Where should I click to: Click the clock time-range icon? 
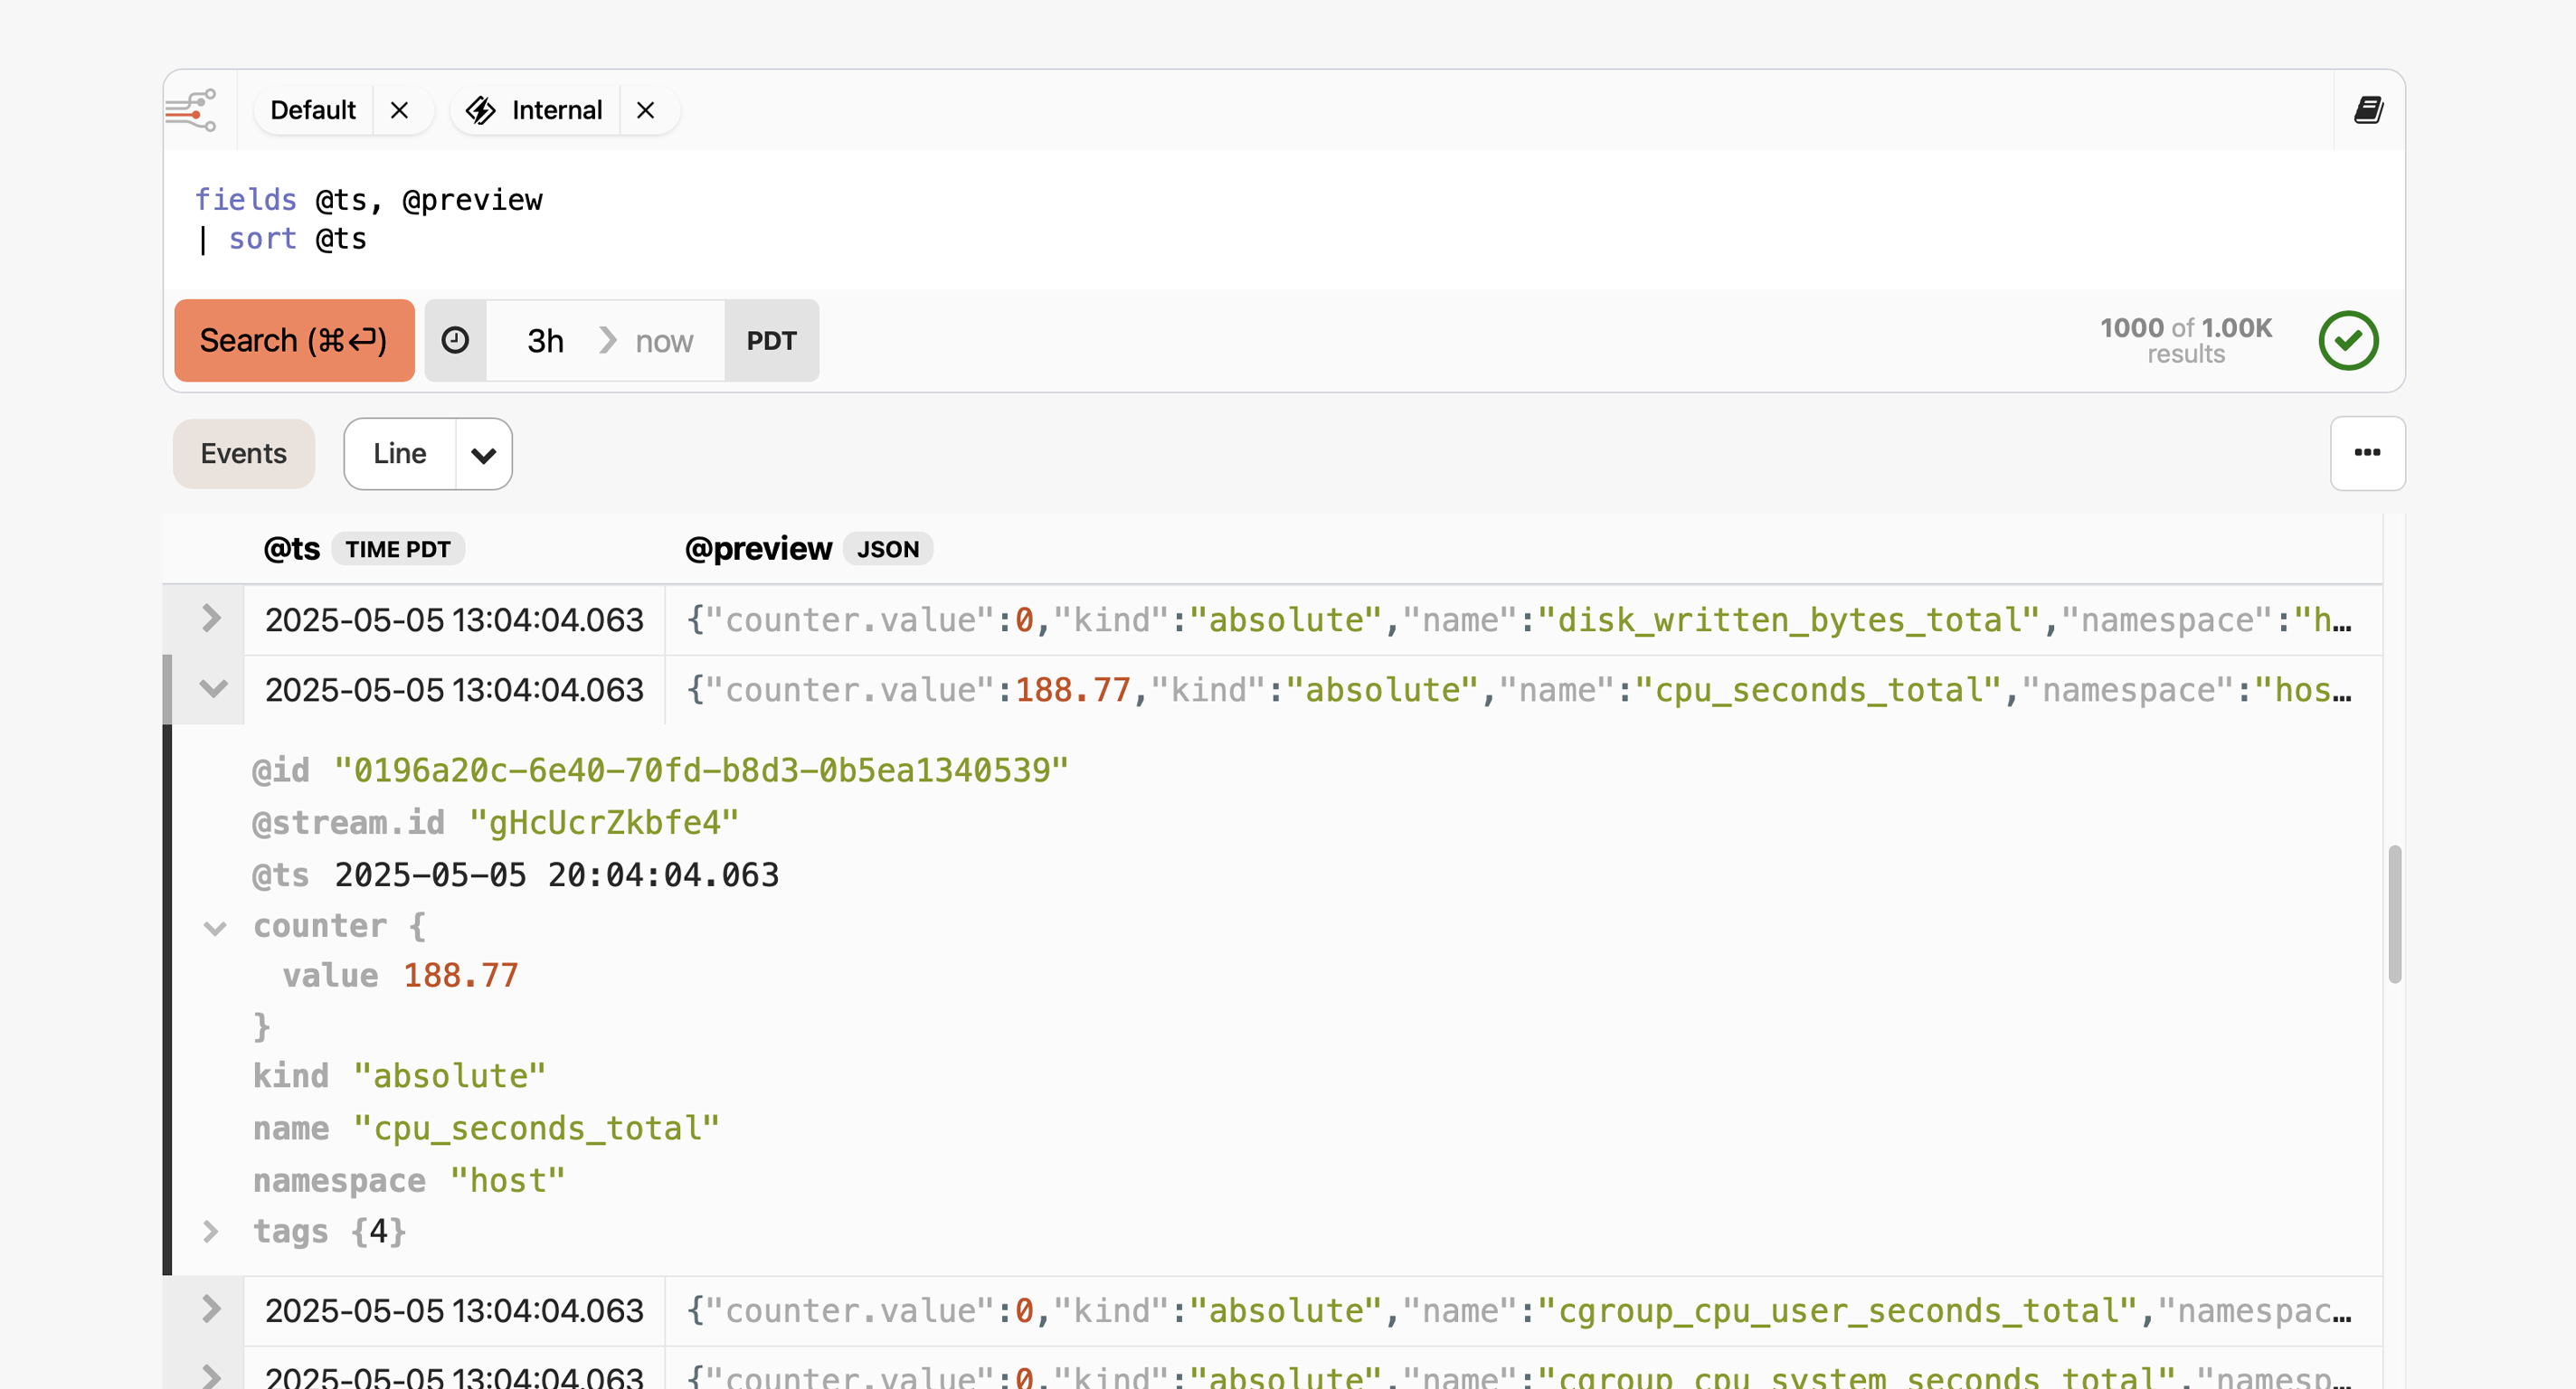coord(455,340)
